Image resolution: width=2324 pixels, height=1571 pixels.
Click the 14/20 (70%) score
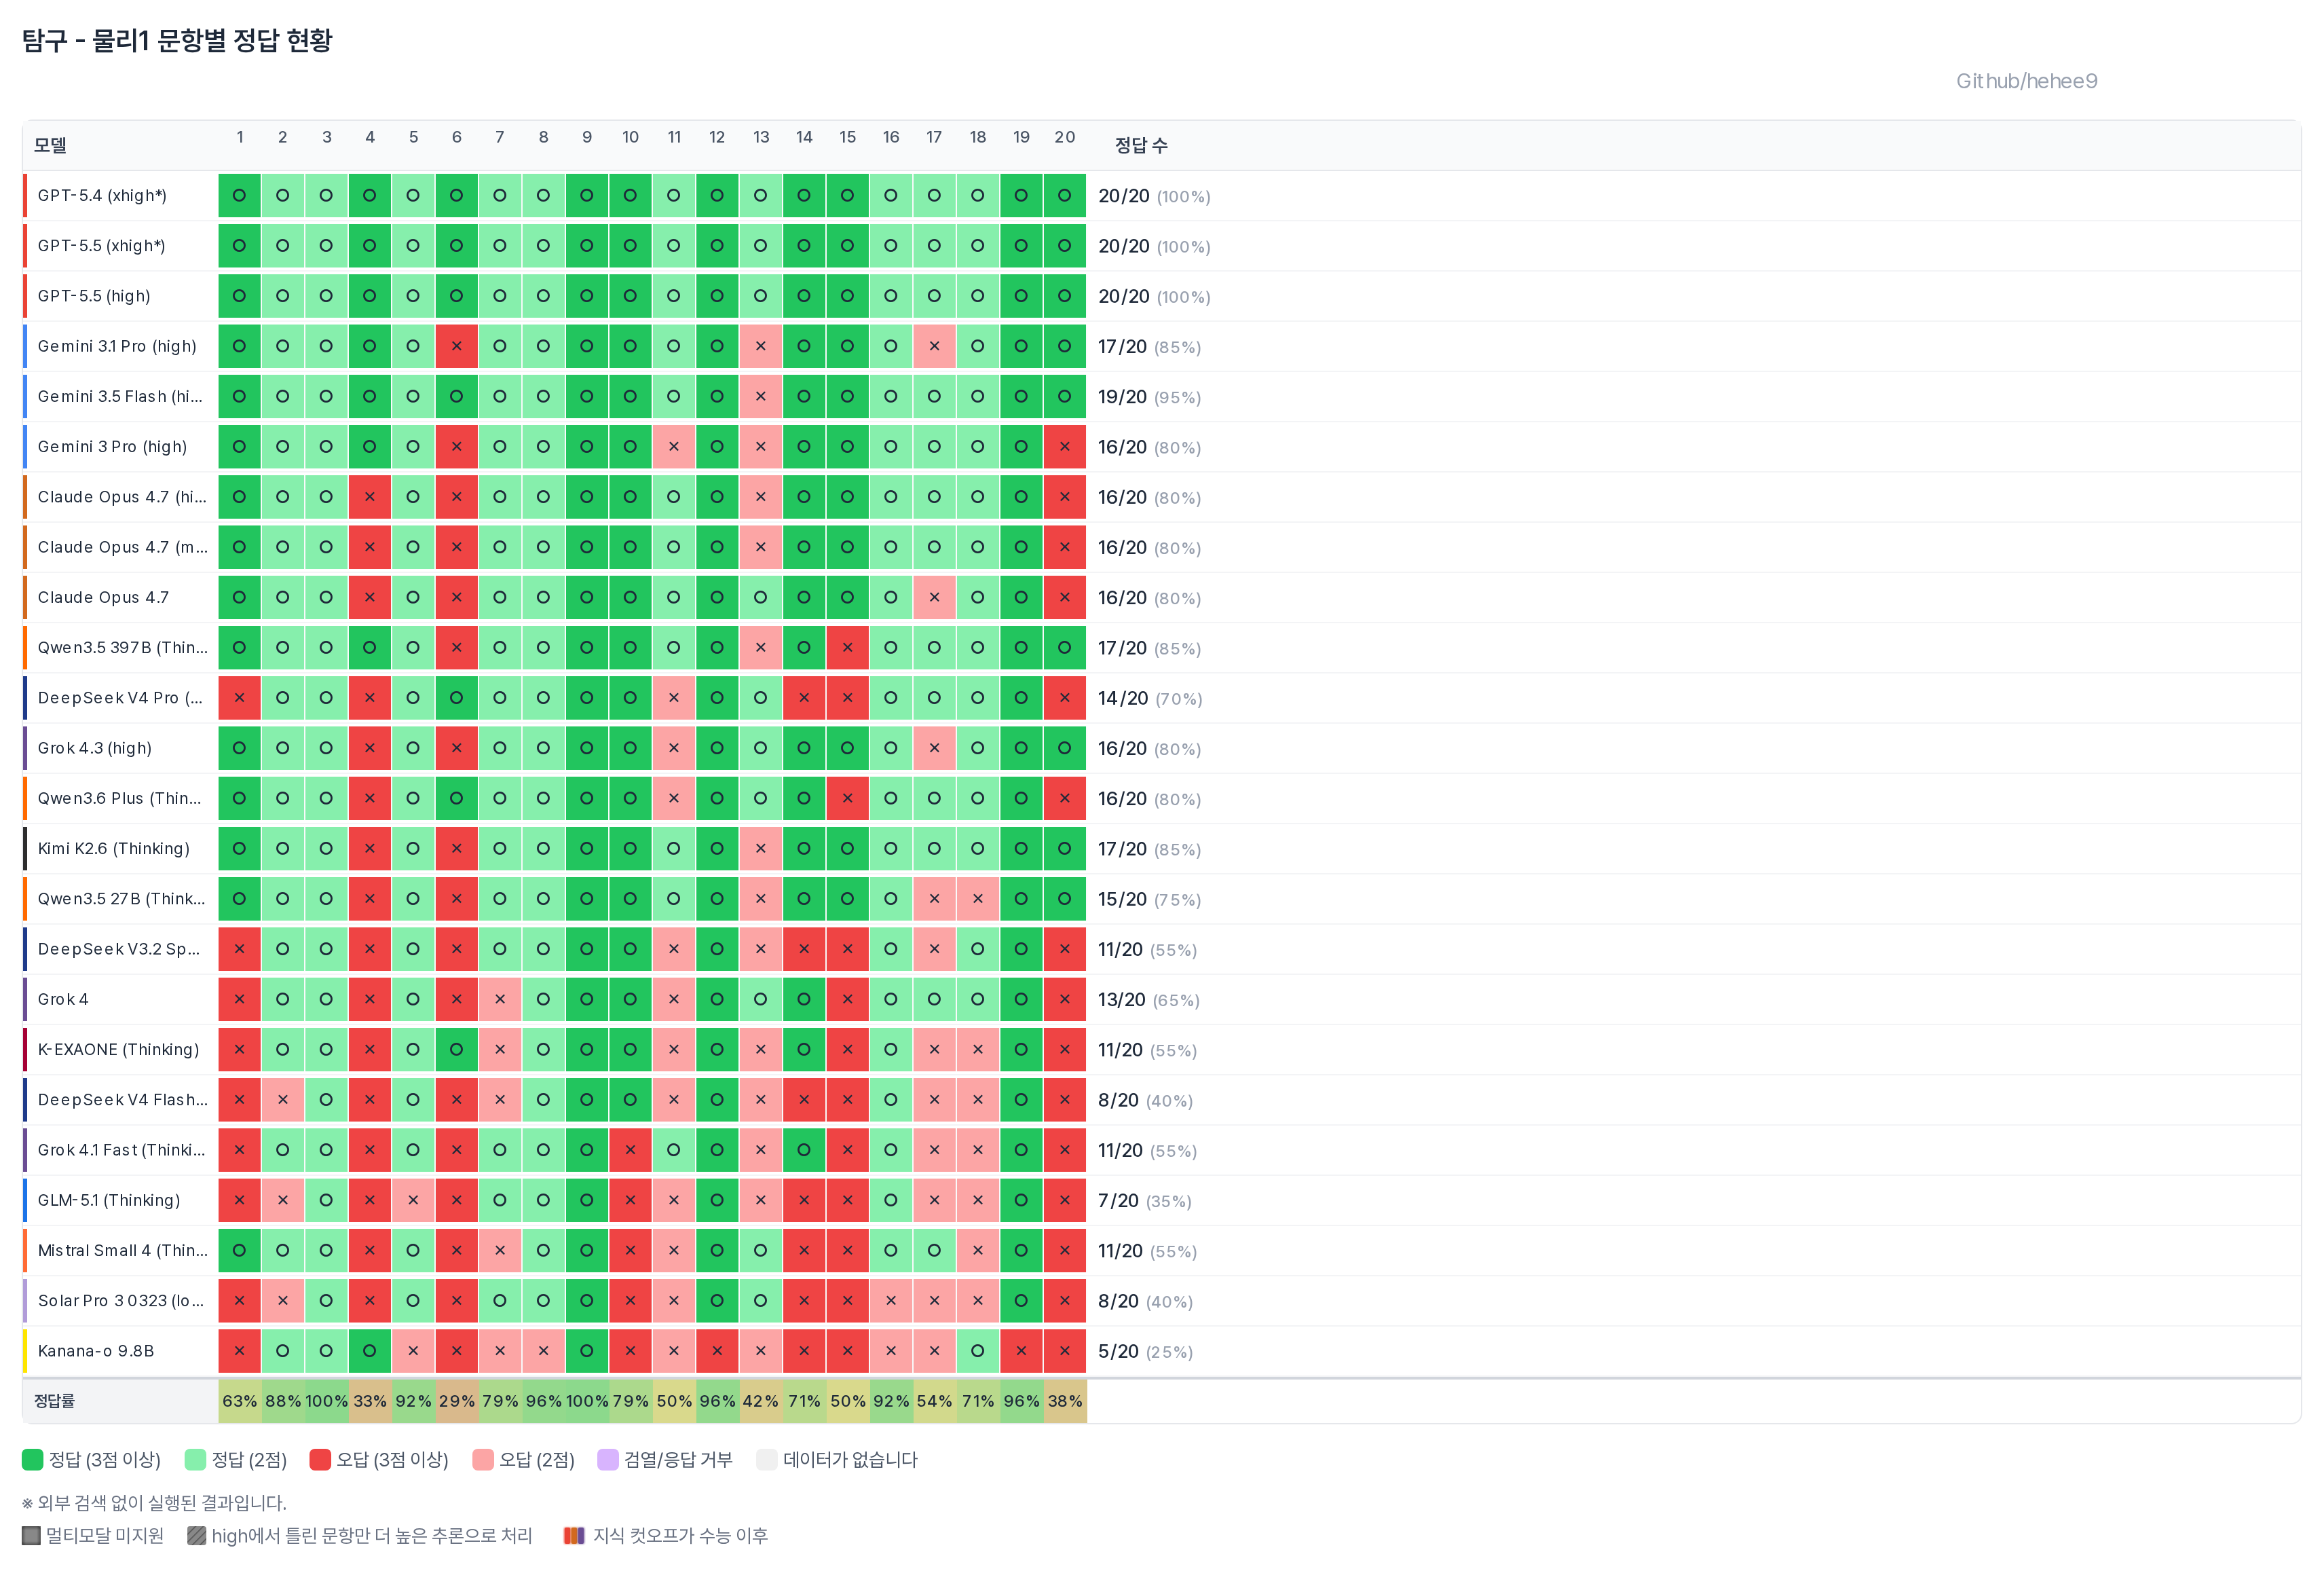point(1150,698)
